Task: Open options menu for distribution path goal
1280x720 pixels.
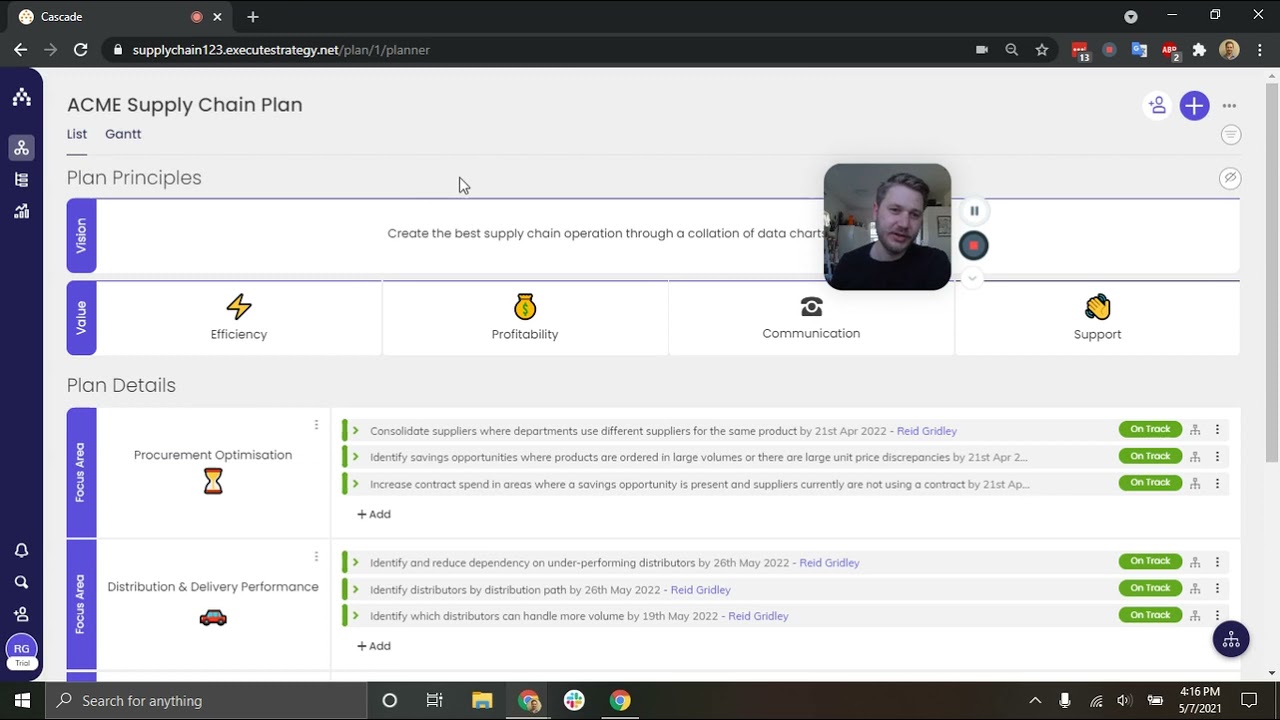Action: click(1217, 588)
